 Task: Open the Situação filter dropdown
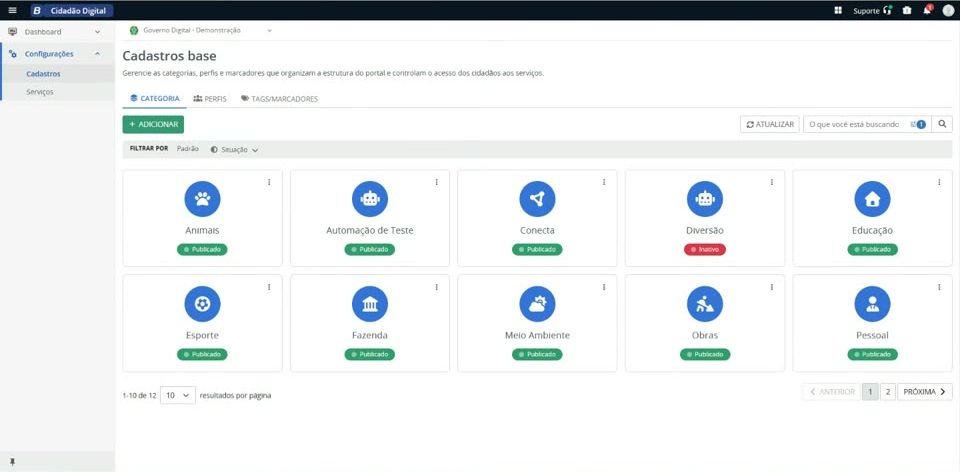coord(234,149)
